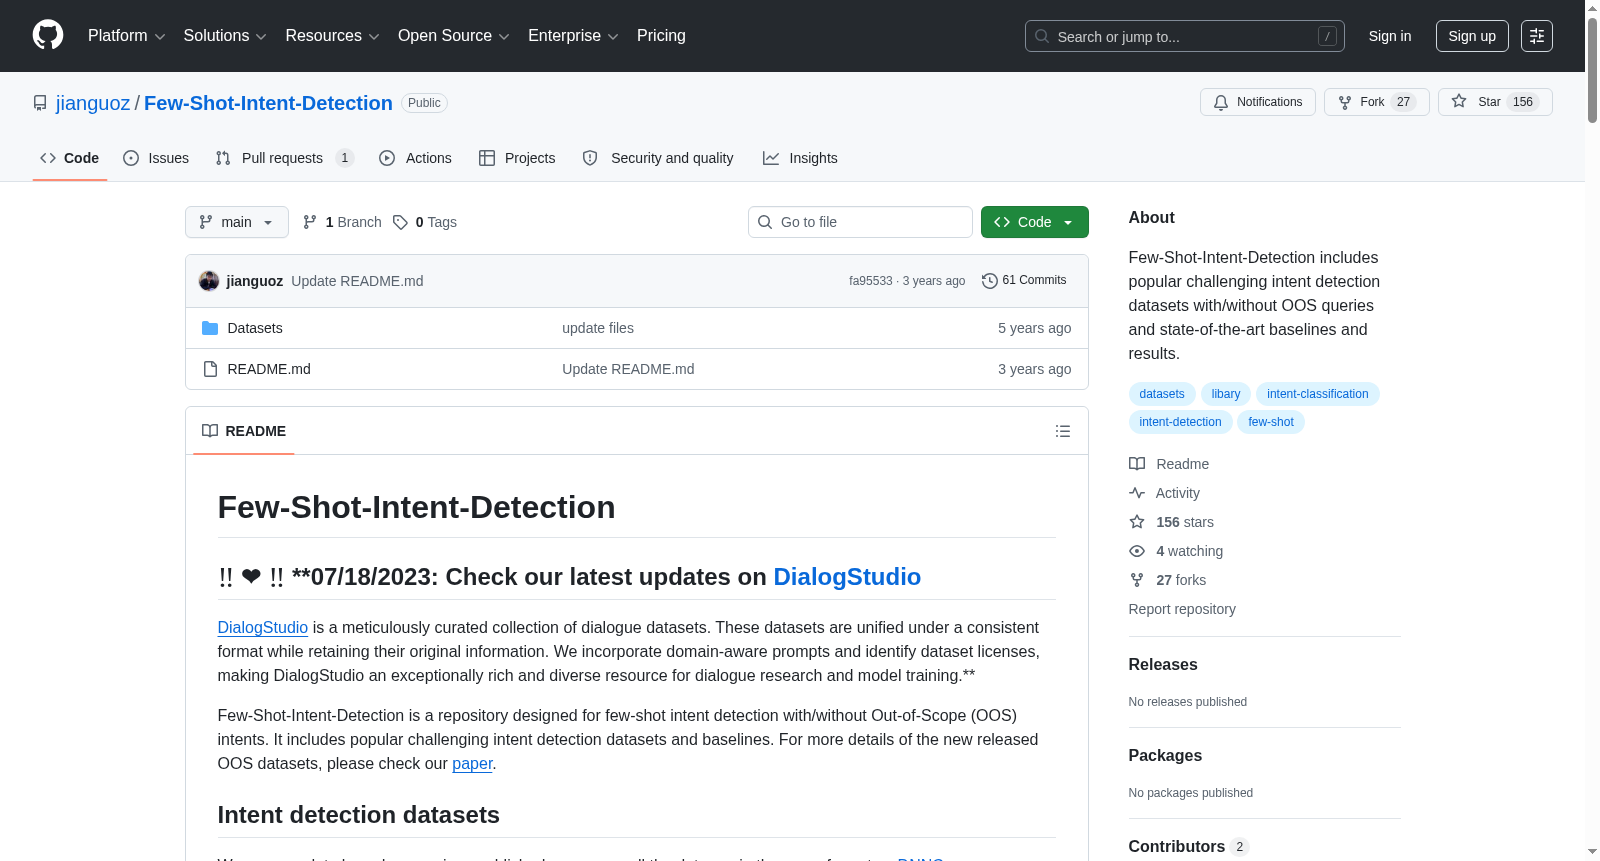Click the README.md file icon

[210, 369]
